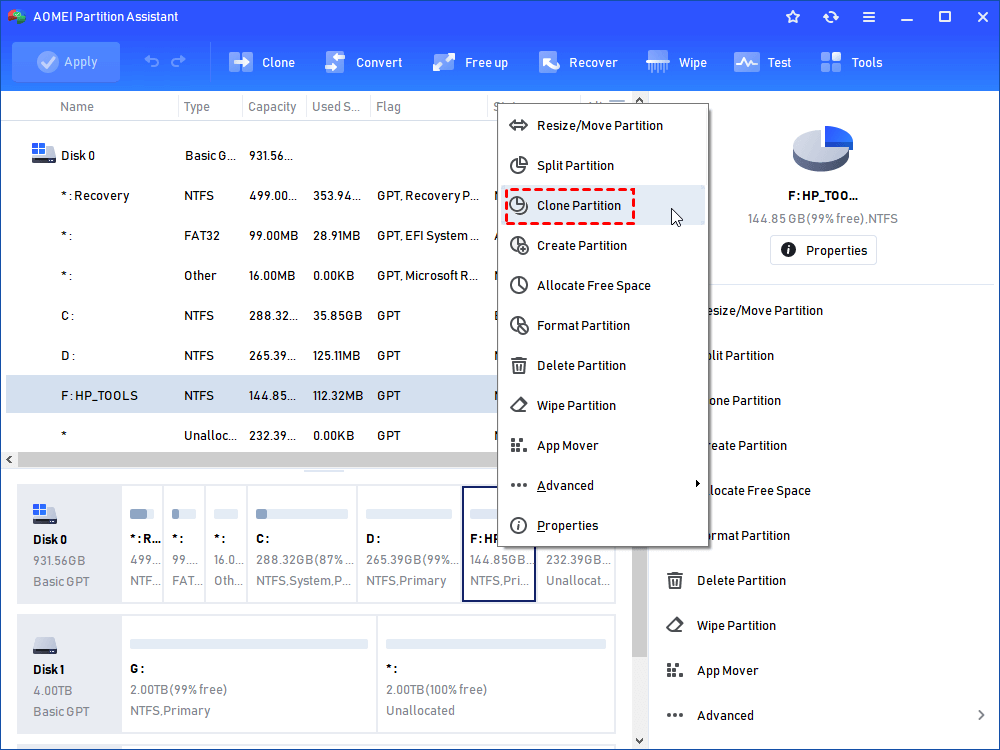The width and height of the screenshot is (1000, 750).
Task: Click the trash icon beside Delete Partition in side panel
Action: (x=675, y=580)
